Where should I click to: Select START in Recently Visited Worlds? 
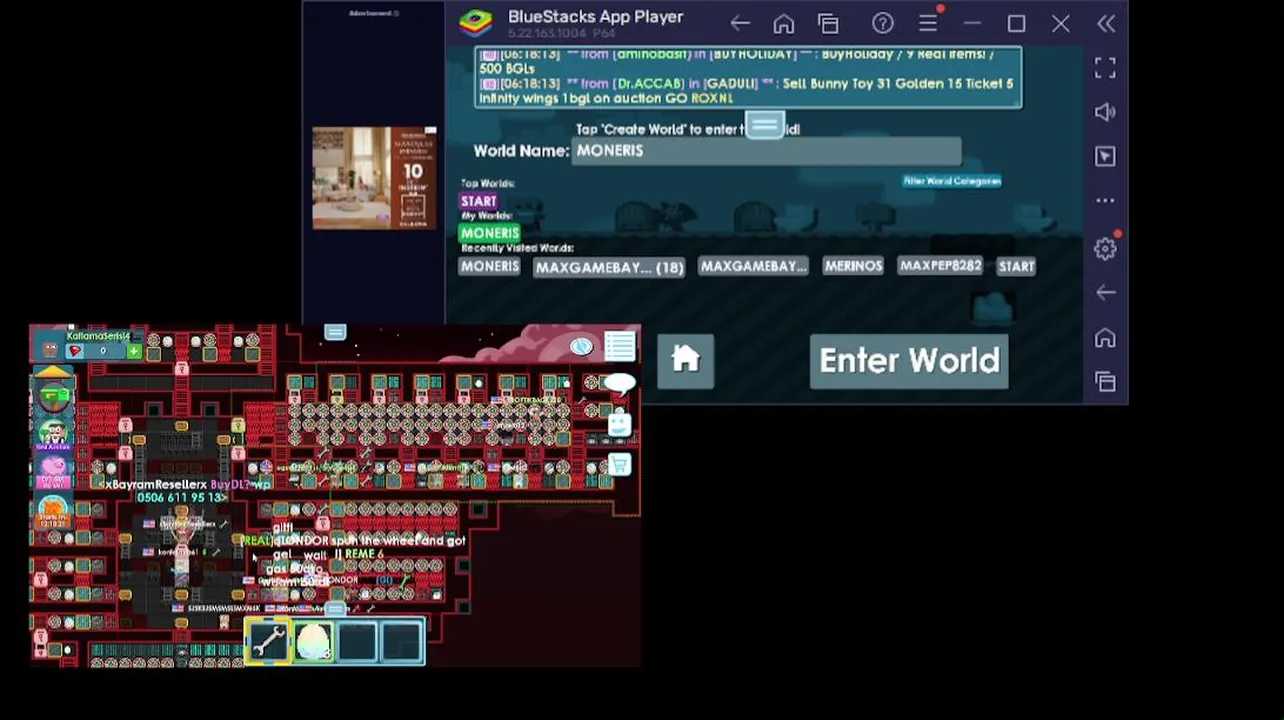(x=1016, y=266)
